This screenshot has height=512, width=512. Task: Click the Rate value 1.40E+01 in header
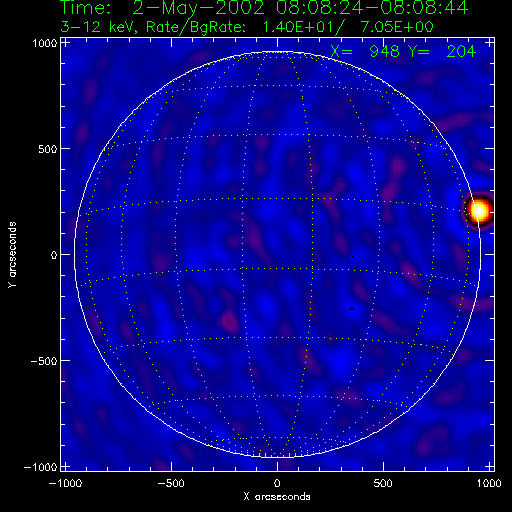pyautogui.click(x=299, y=27)
